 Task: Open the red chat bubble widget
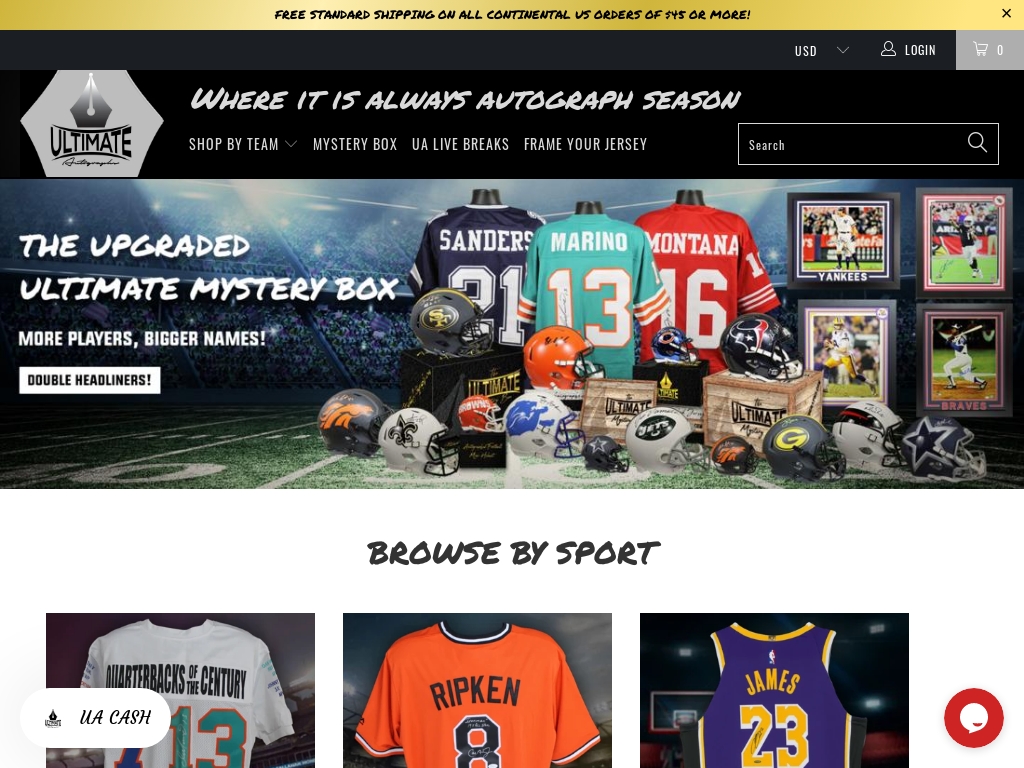tap(974, 717)
